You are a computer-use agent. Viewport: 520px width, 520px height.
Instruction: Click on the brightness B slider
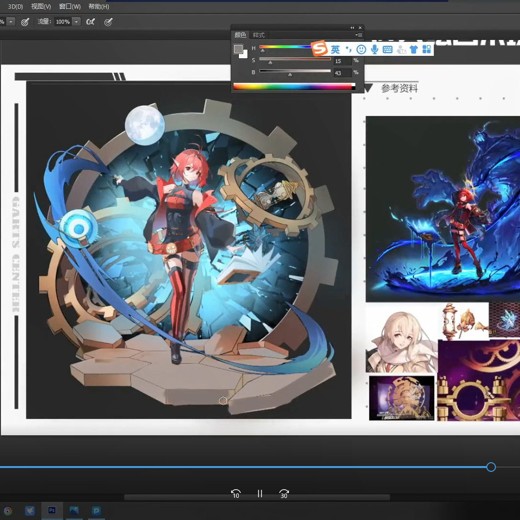point(295,71)
